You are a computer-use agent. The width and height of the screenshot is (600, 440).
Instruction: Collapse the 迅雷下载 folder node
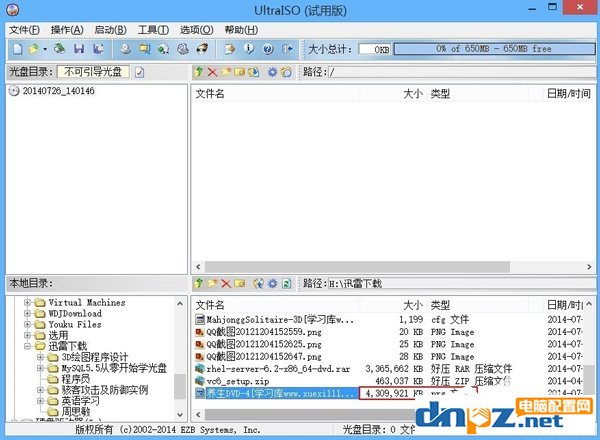(x=27, y=346)
